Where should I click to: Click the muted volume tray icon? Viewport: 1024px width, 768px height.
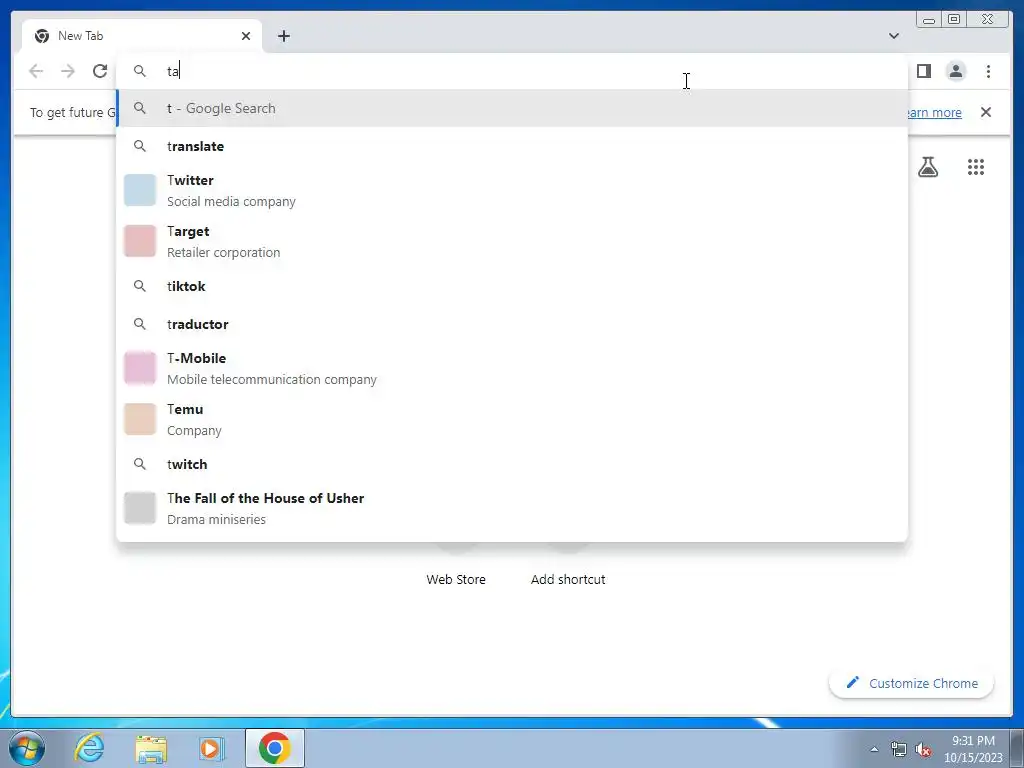pyautogui.click(x=923, y=749)
